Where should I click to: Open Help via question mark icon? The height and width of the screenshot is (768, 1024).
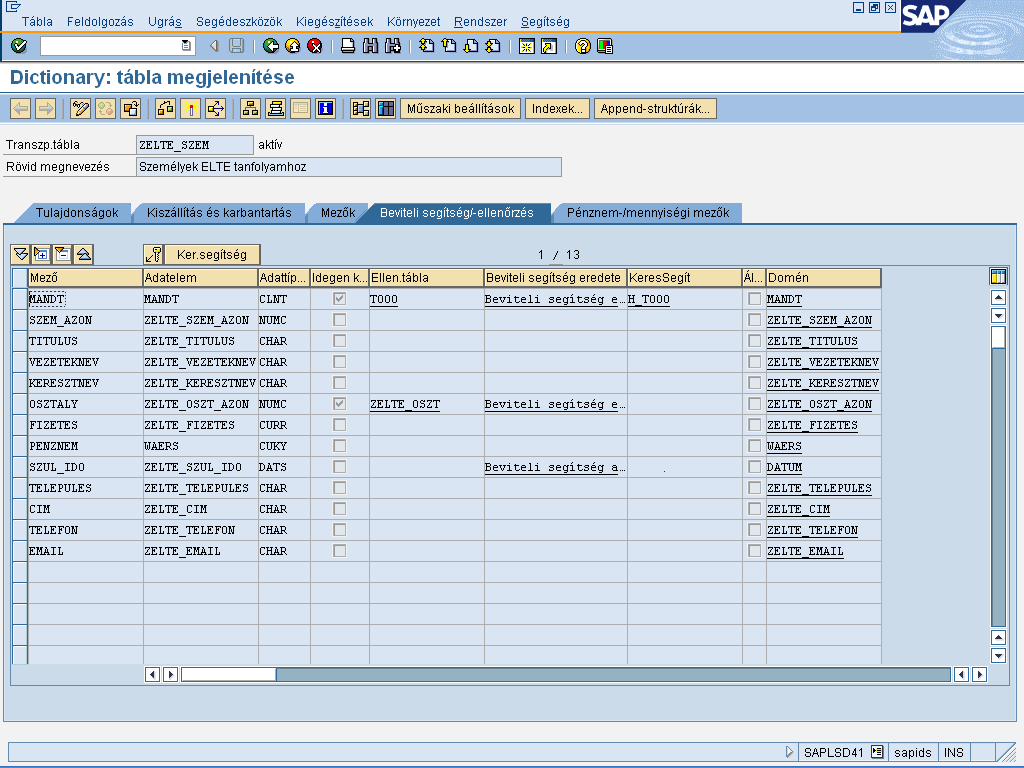[x=583, y=46]
